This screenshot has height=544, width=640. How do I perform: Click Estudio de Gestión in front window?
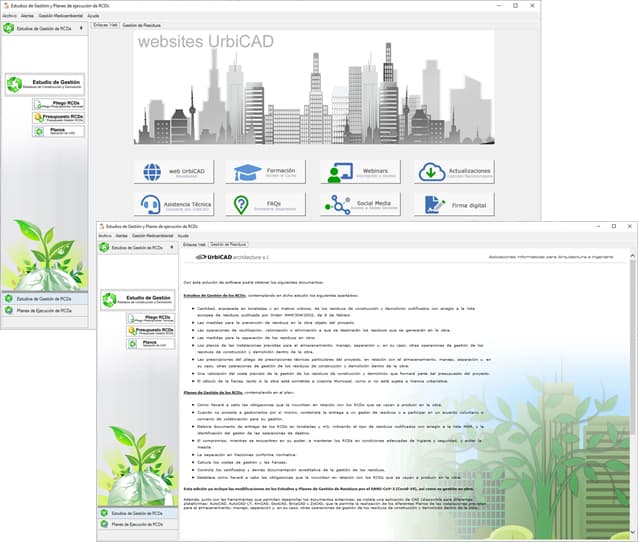coord(138,300)
